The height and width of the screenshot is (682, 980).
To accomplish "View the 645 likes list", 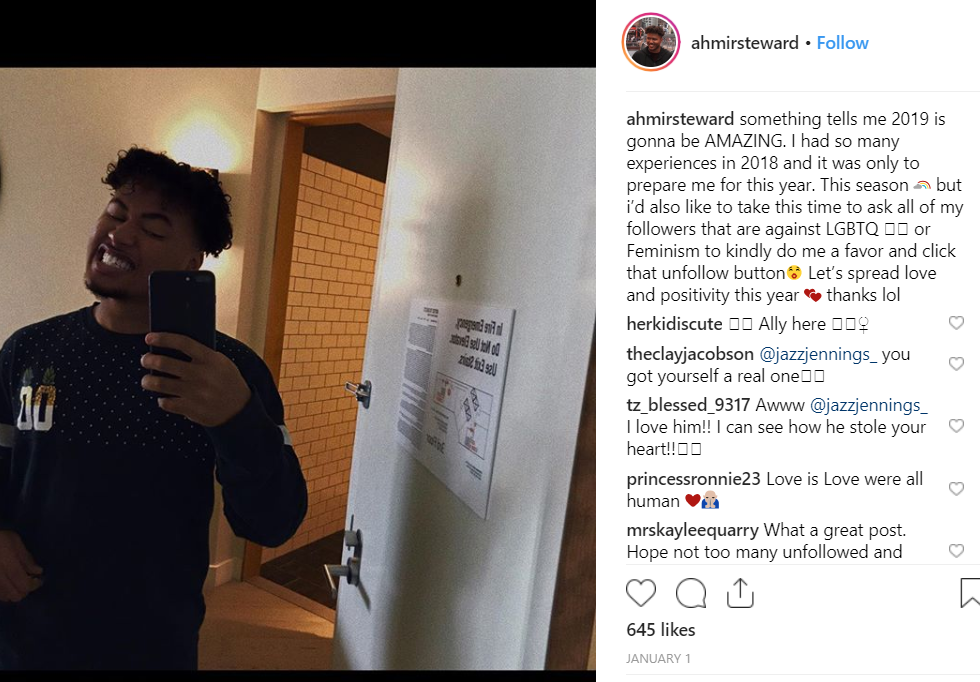I will tap(661, 629).
